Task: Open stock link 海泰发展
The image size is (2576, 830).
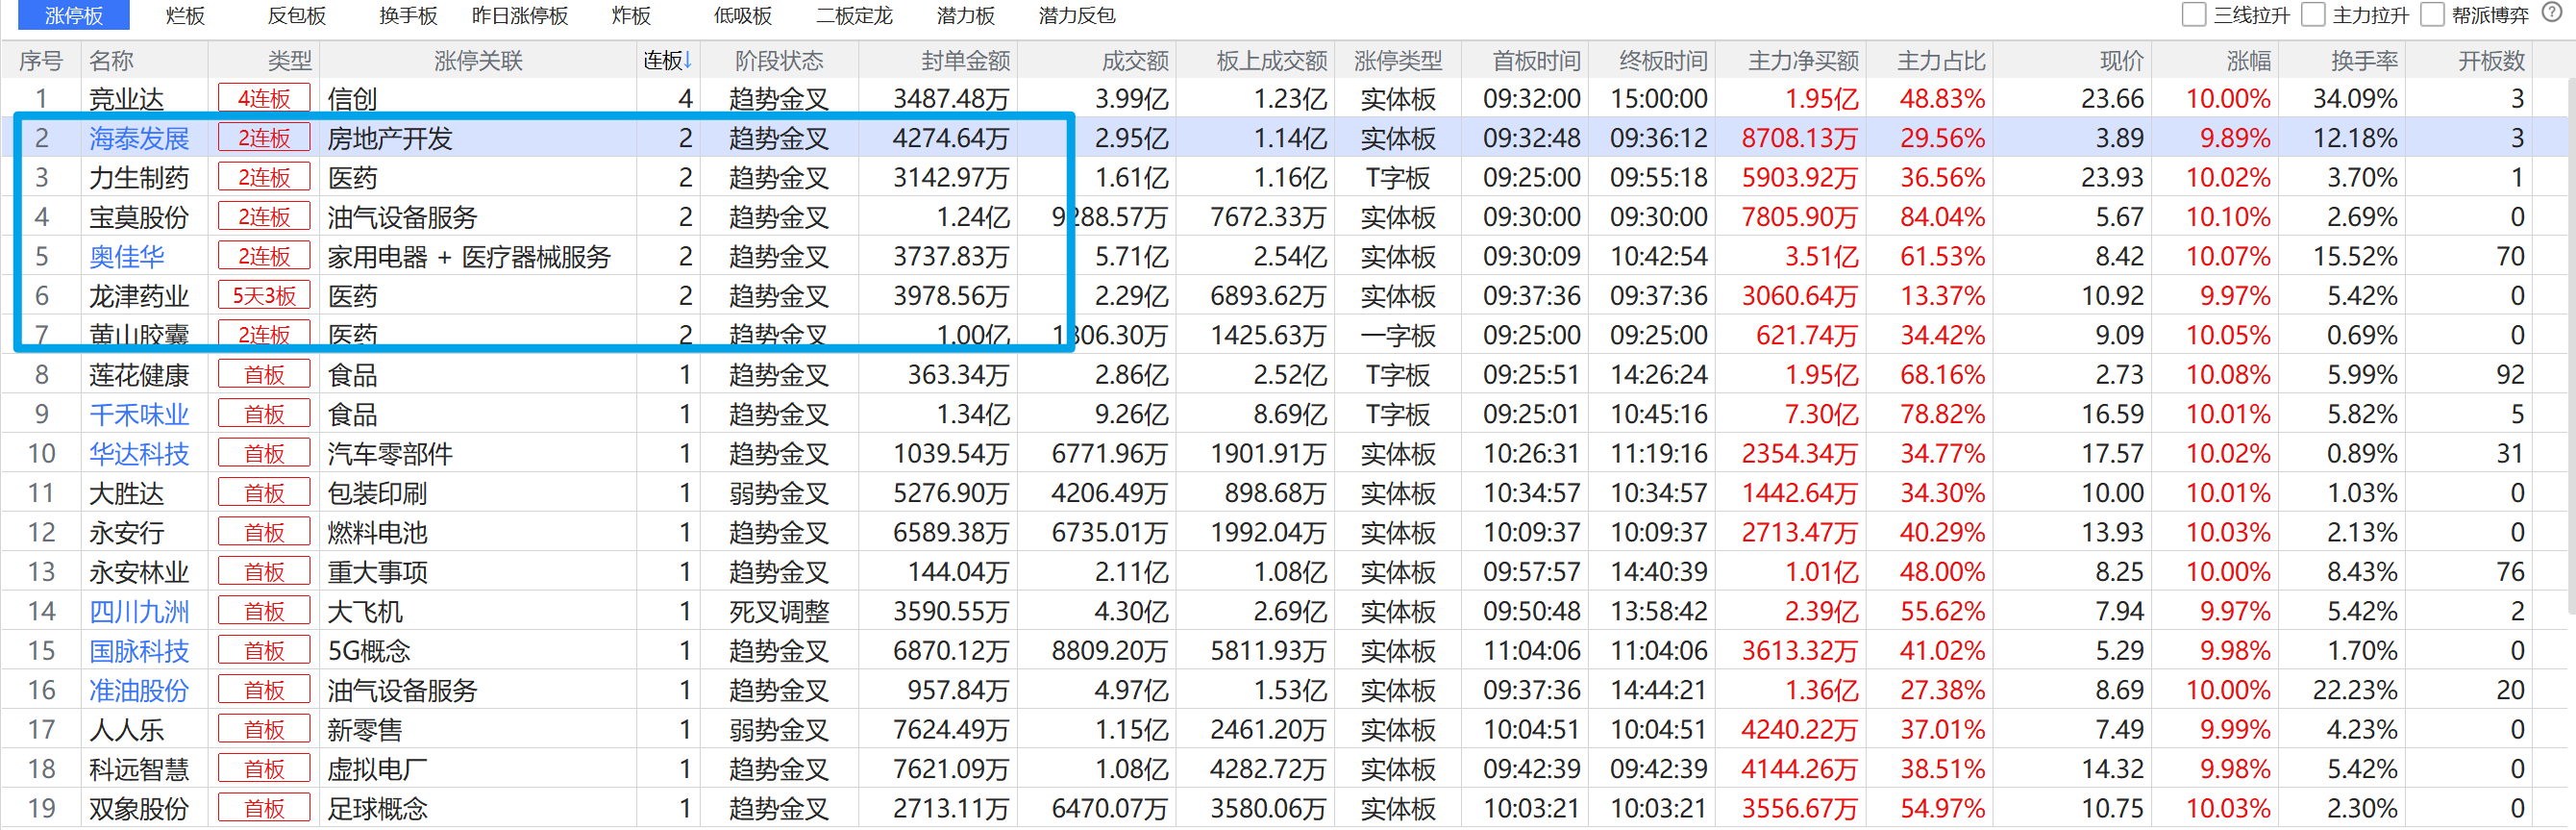Action: (x=139, y=138)
